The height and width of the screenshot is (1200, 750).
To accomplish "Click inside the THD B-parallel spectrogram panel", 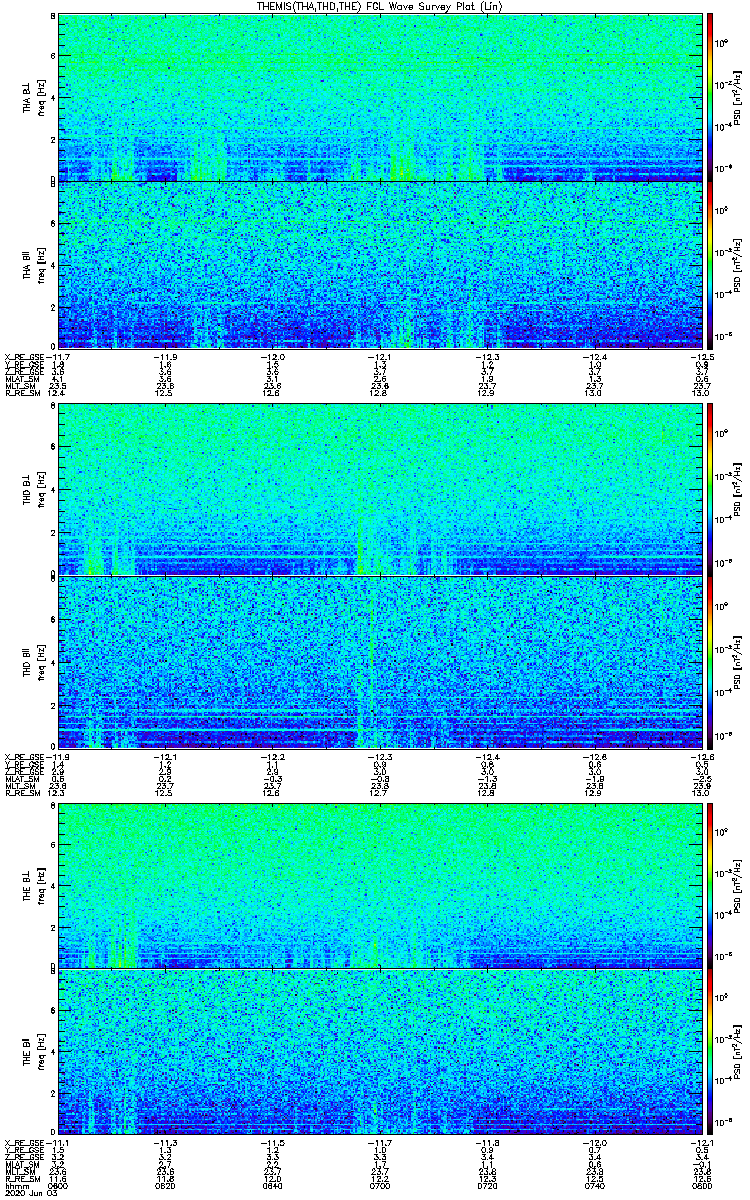I will [x=380, y=661].
